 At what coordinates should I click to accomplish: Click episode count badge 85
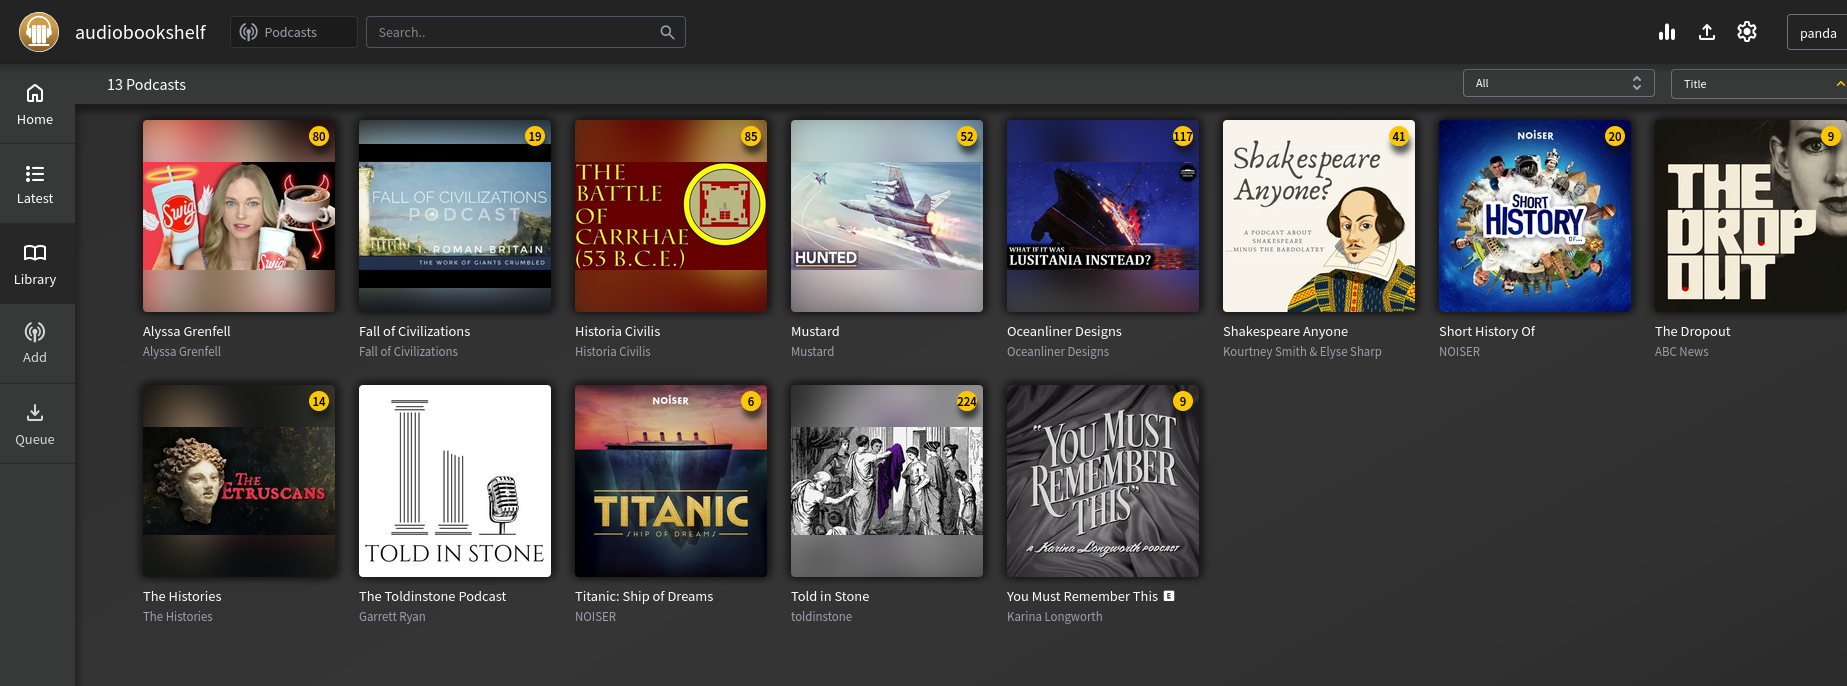(751, 136)
